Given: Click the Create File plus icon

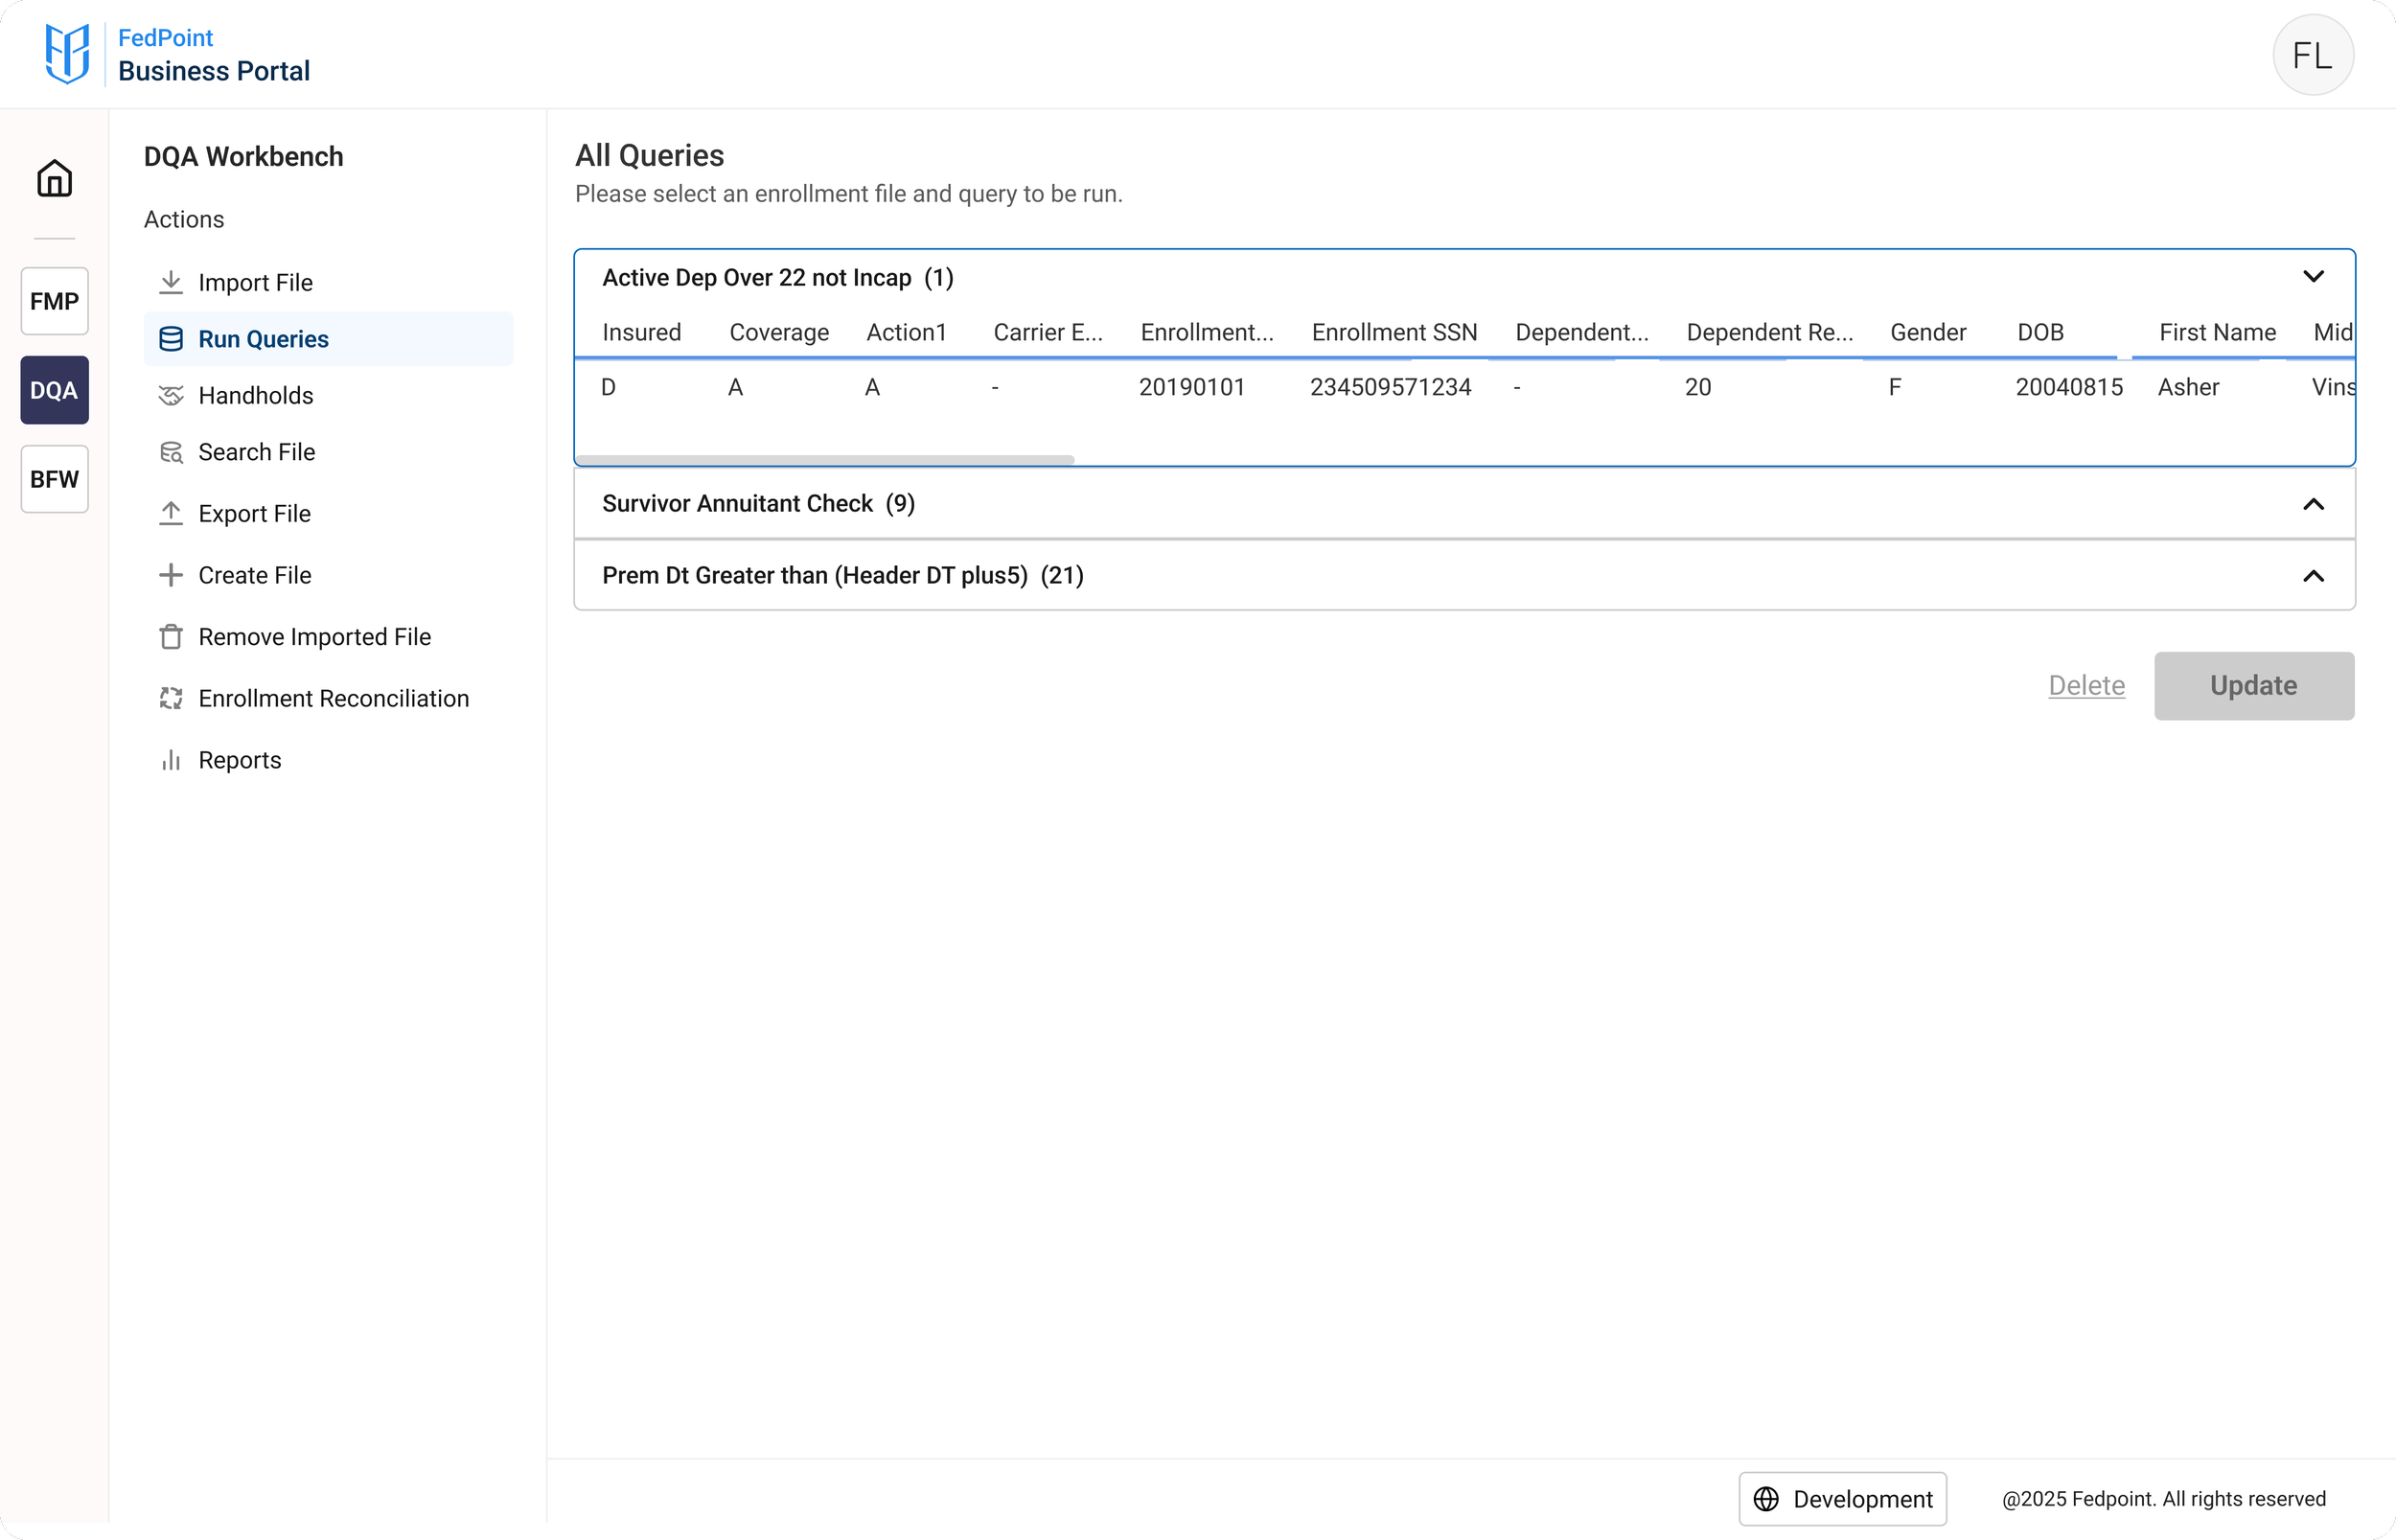Looking at the screenshot, I should 171,575.
